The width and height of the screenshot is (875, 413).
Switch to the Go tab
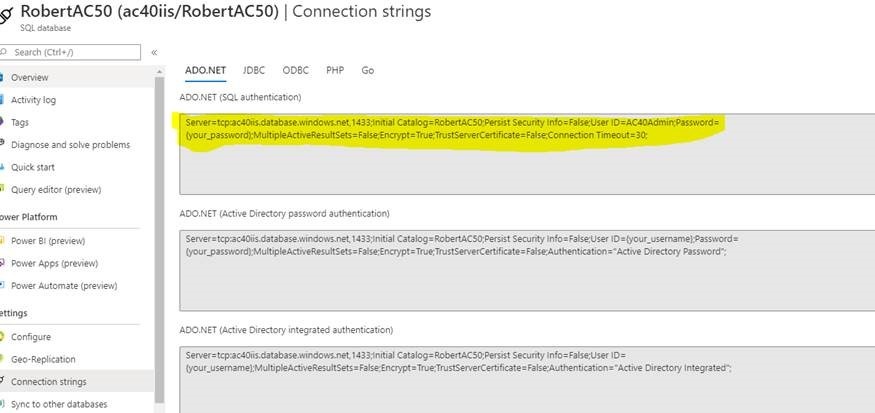click(x=368, y=71)
